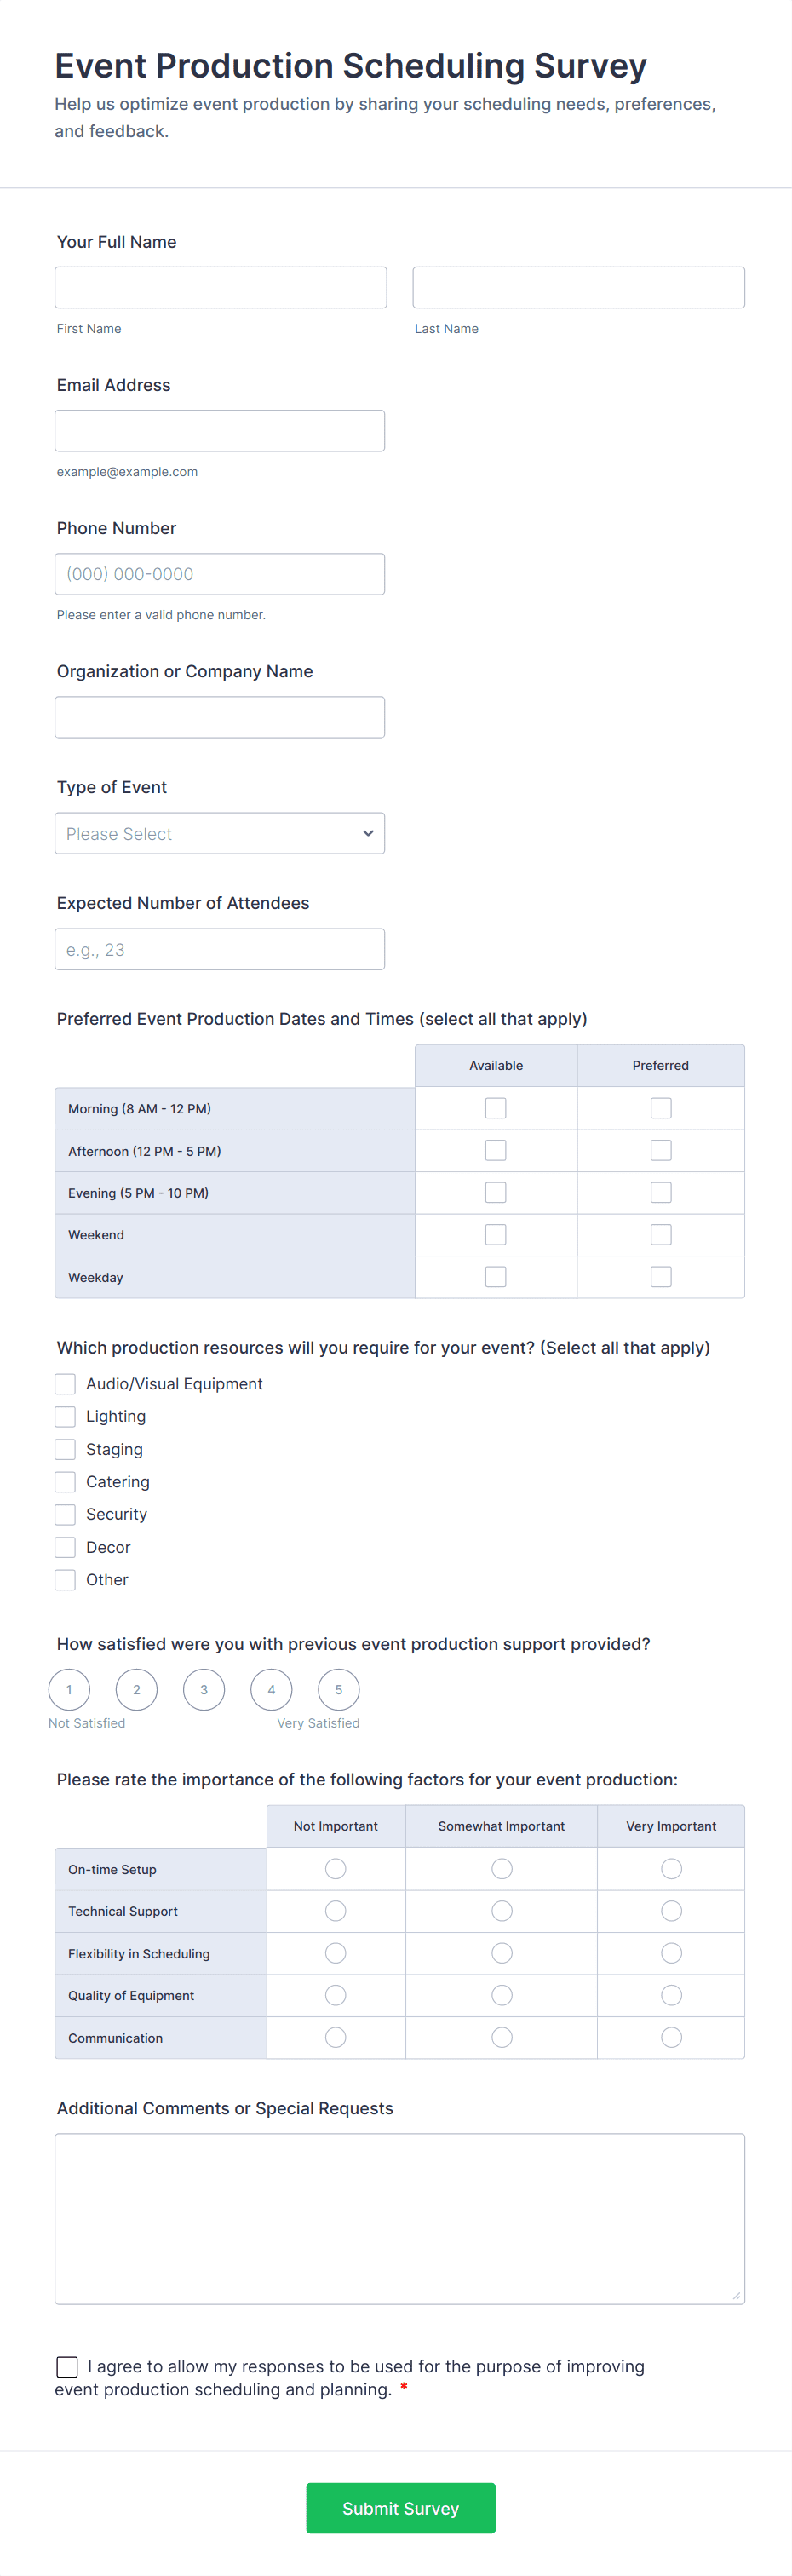Viewport: 792px width, 2576px height.
Task: Click the Additional Comments text area
Action: (x=399, y=2219)
